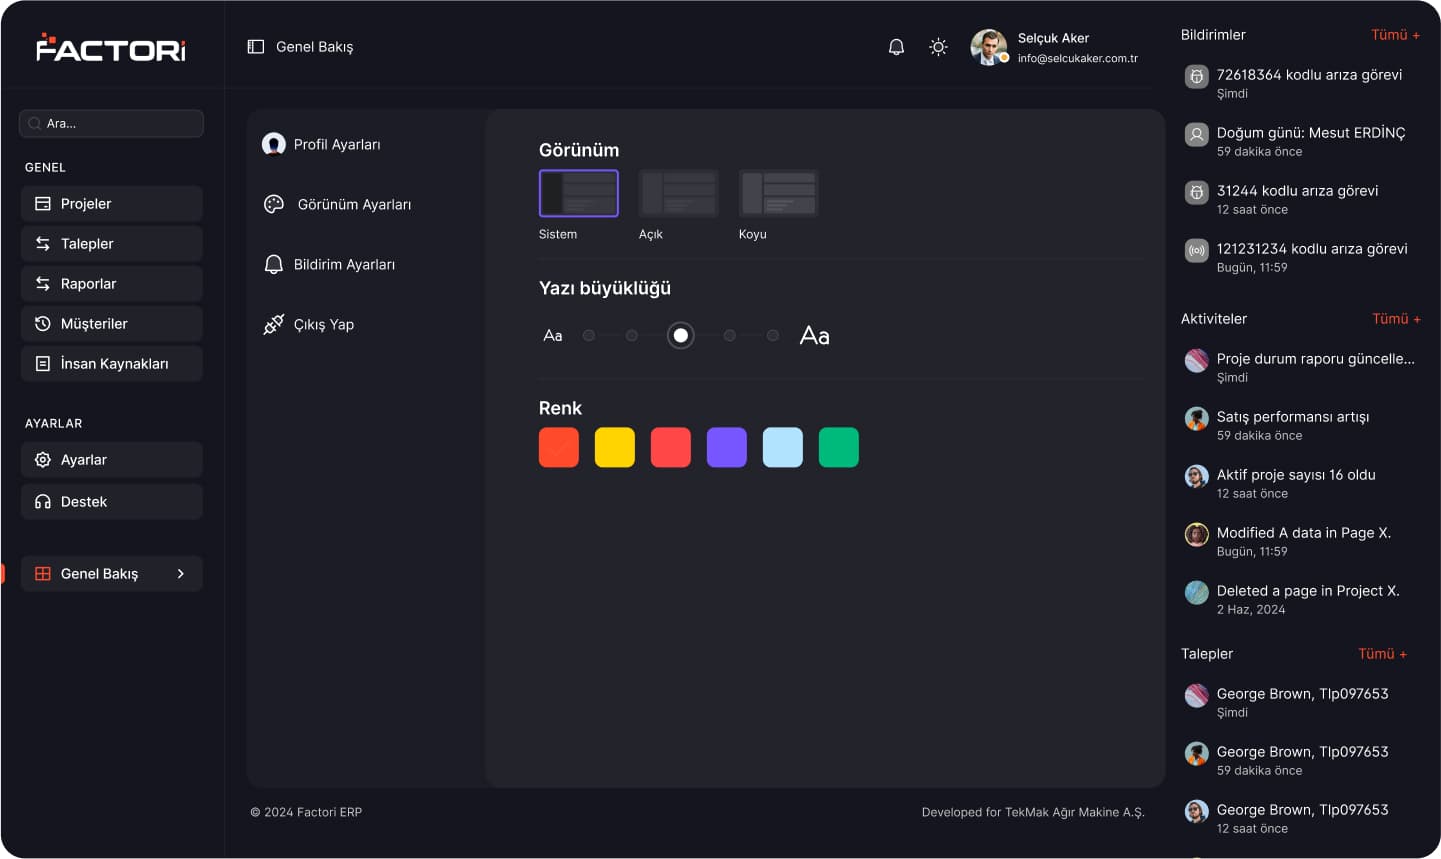The width and height of the screenshot is (1441, 859).
Task: Choose the largest font size step
Action: pyautogui.click(x=773, y=336)
